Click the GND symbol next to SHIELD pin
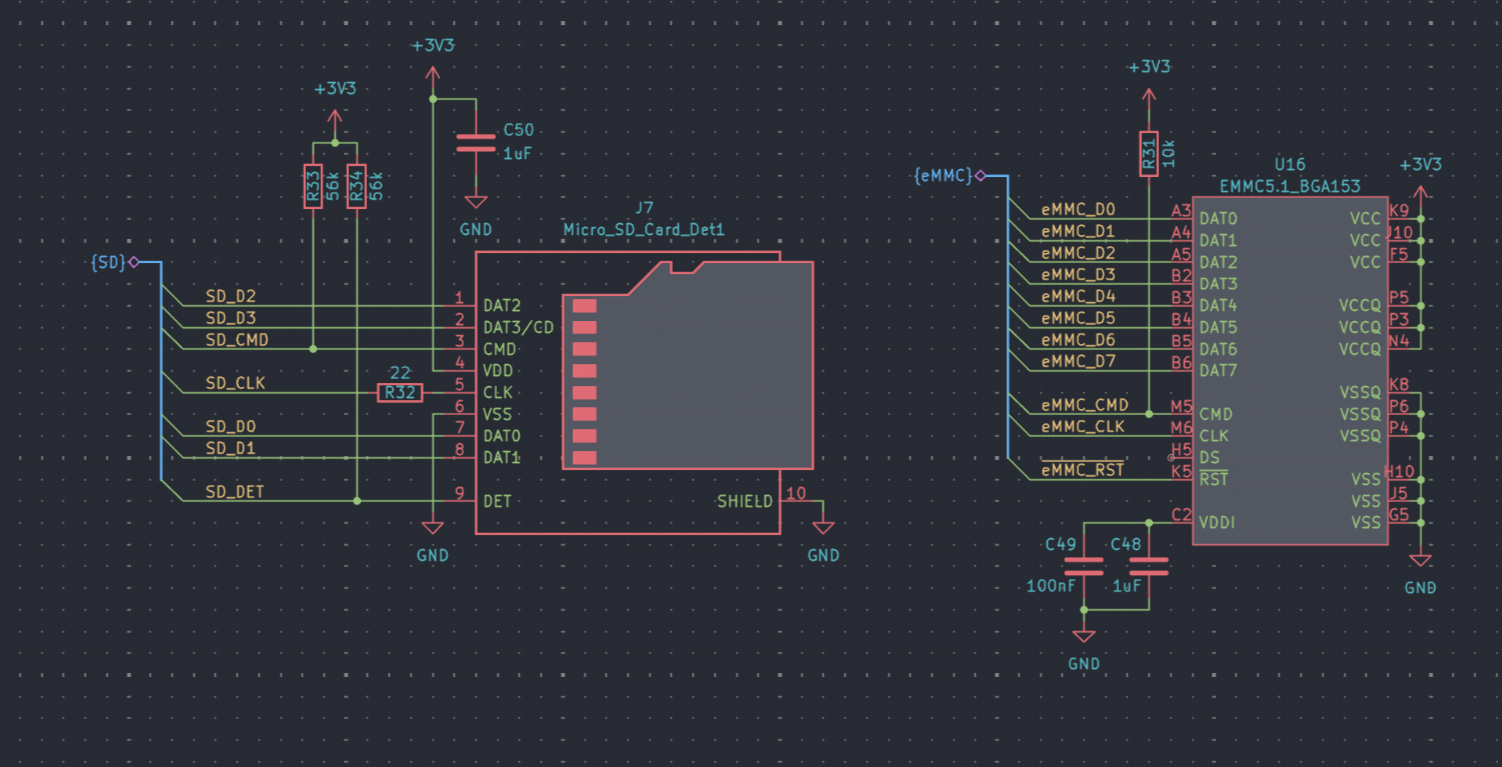Screen dimensions: 1502x767 pos(823,528)
